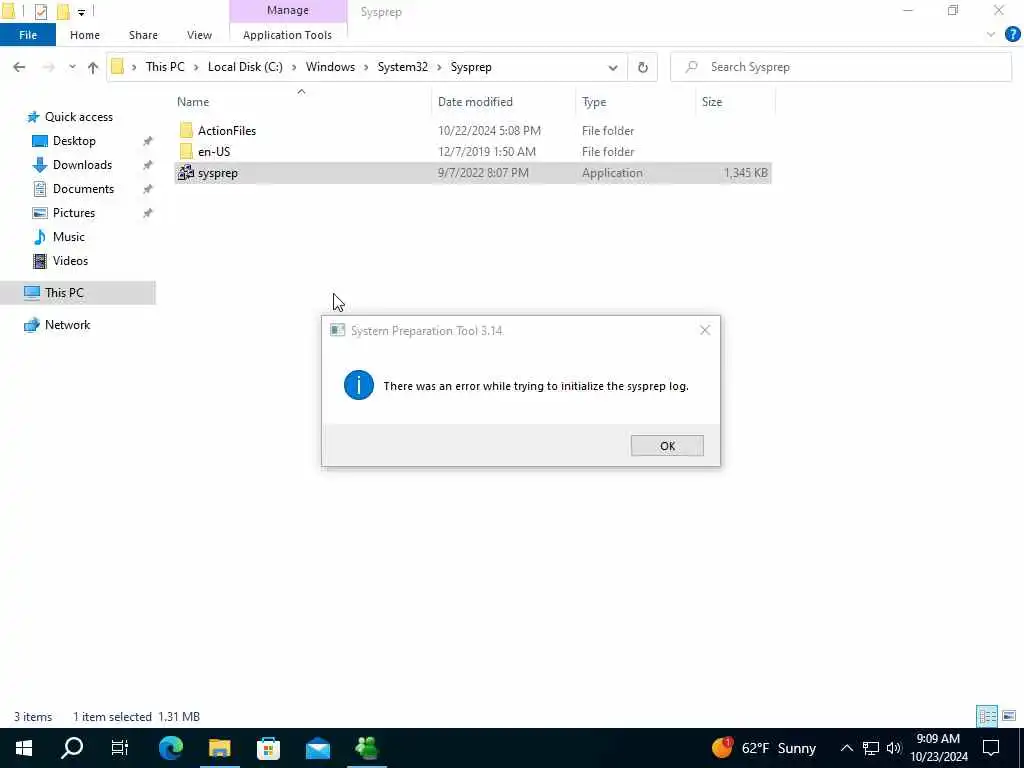Click the sysprep taskbar icon
The width and height of the screenshot is (1024, 768).
[x=366, y=748]
